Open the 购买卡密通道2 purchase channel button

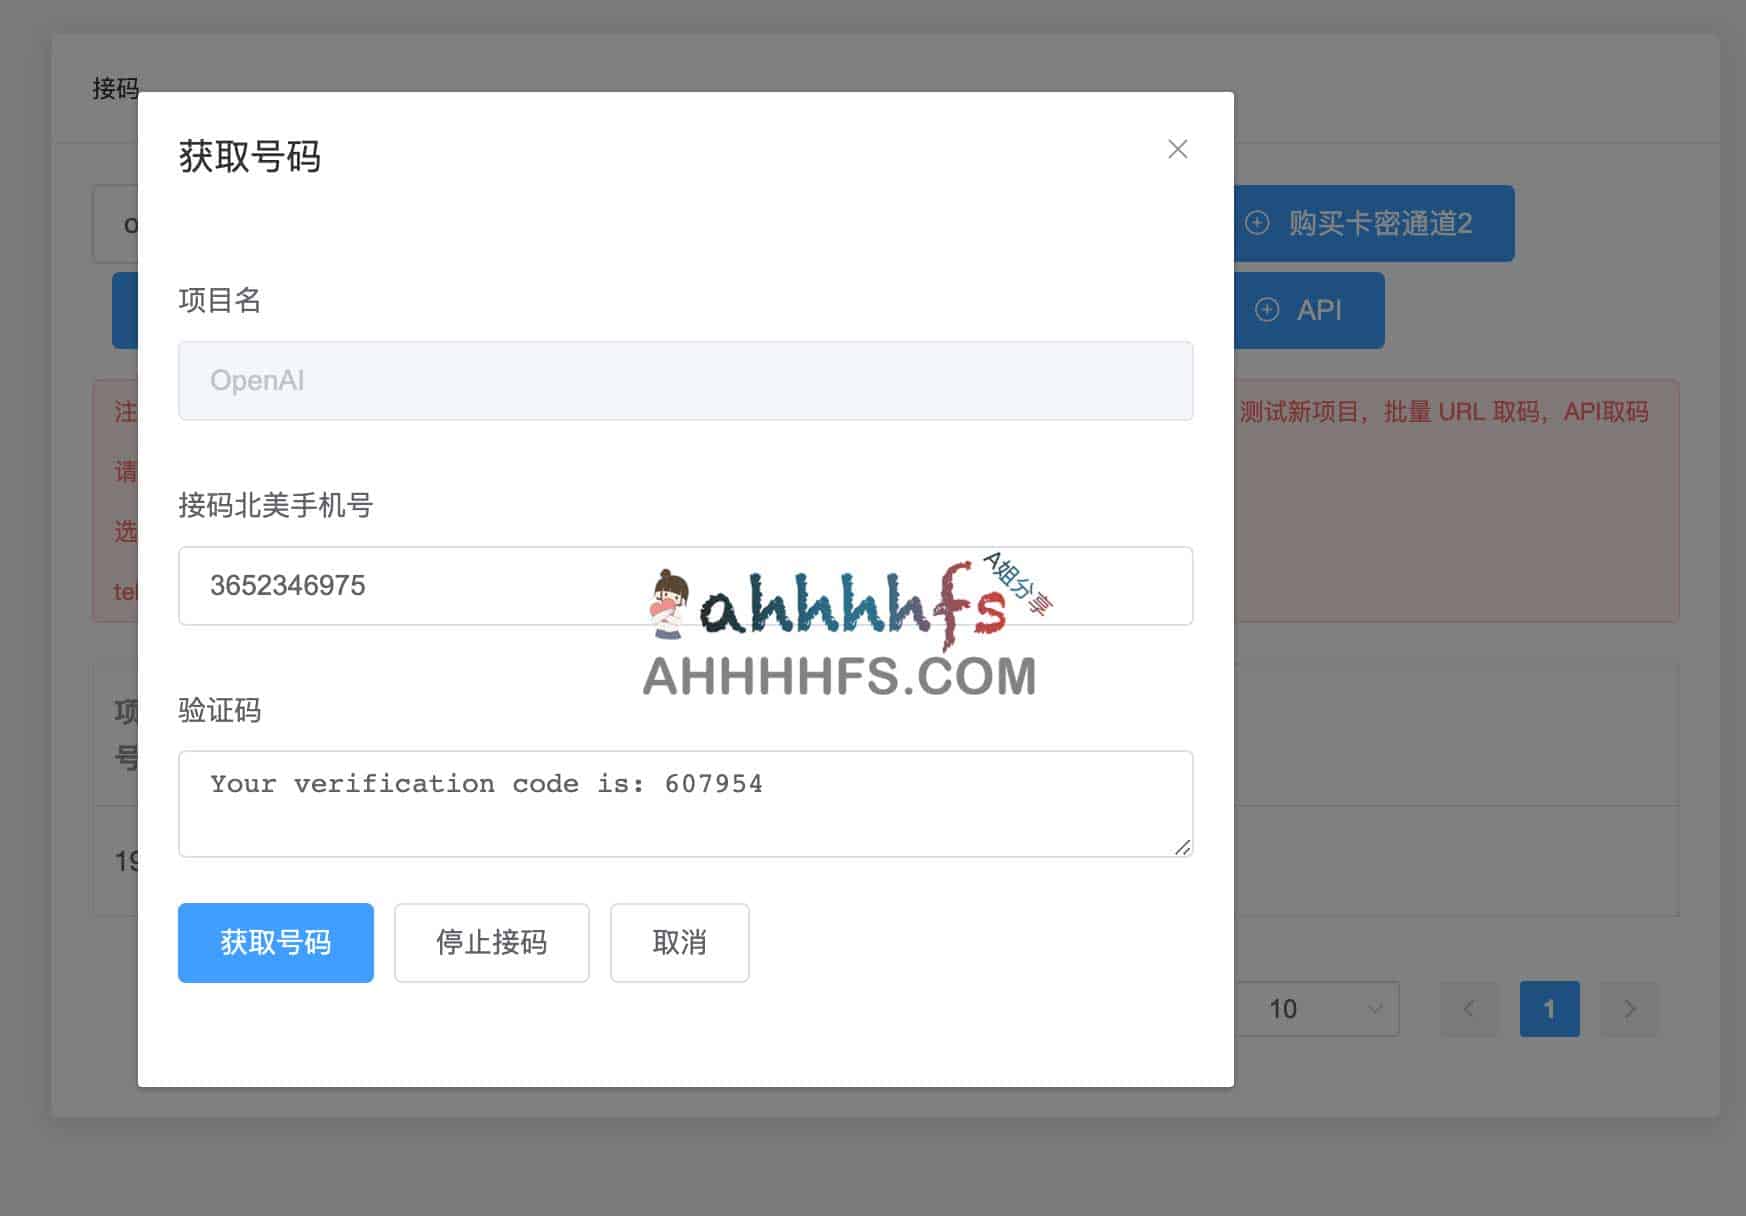[x=1378, y=223]
